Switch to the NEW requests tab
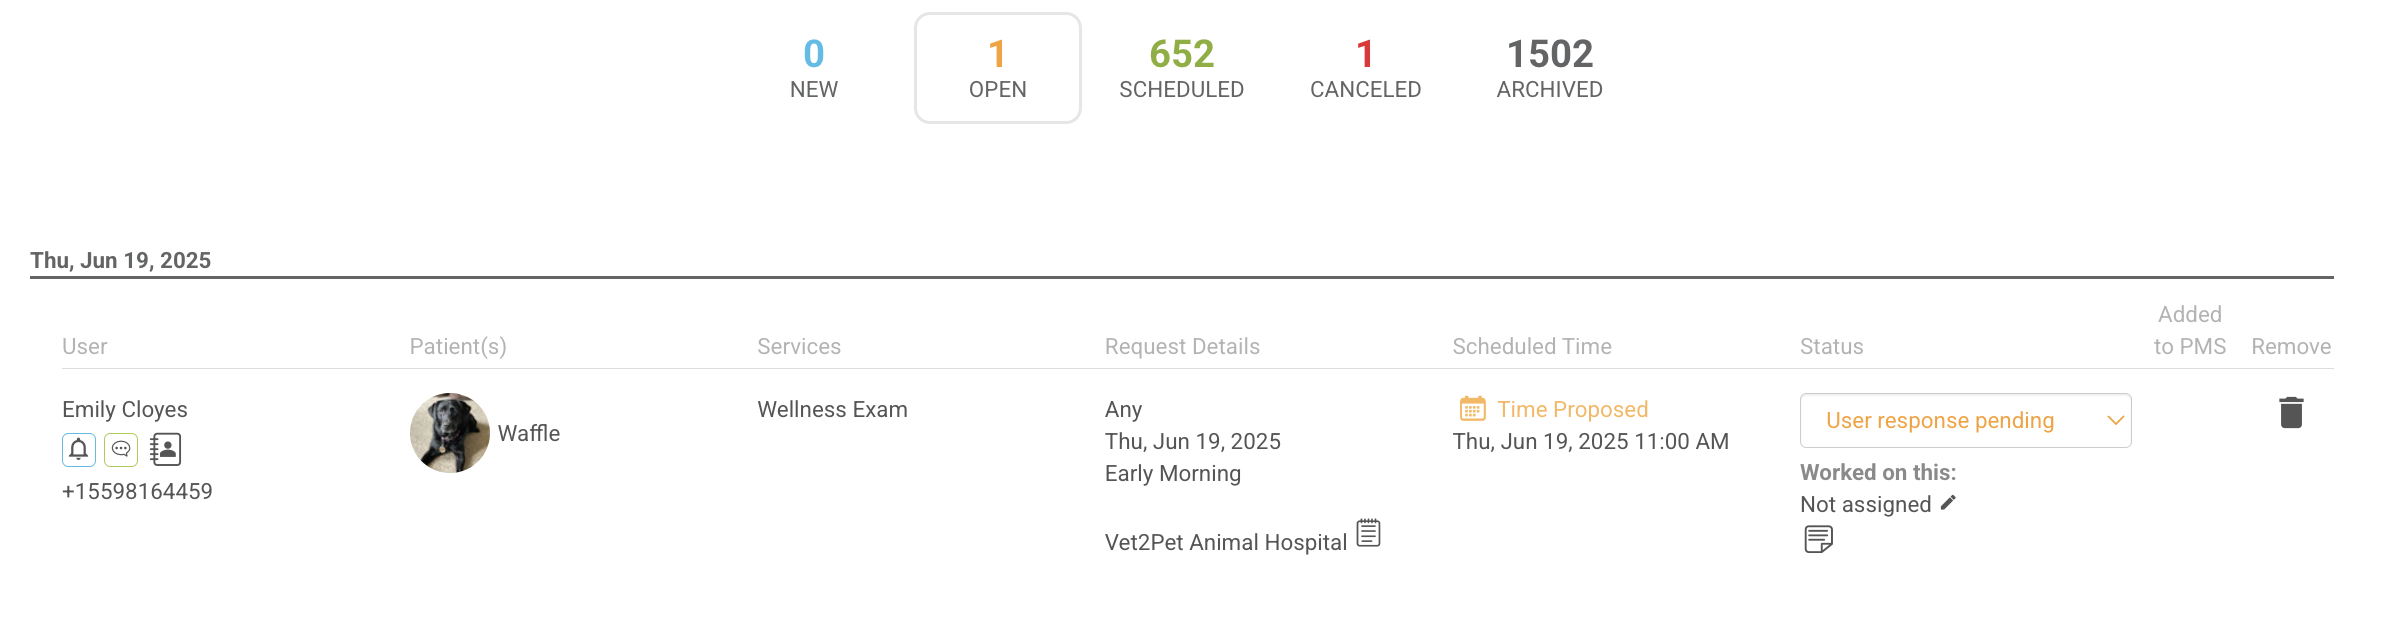 coord(814,68)
